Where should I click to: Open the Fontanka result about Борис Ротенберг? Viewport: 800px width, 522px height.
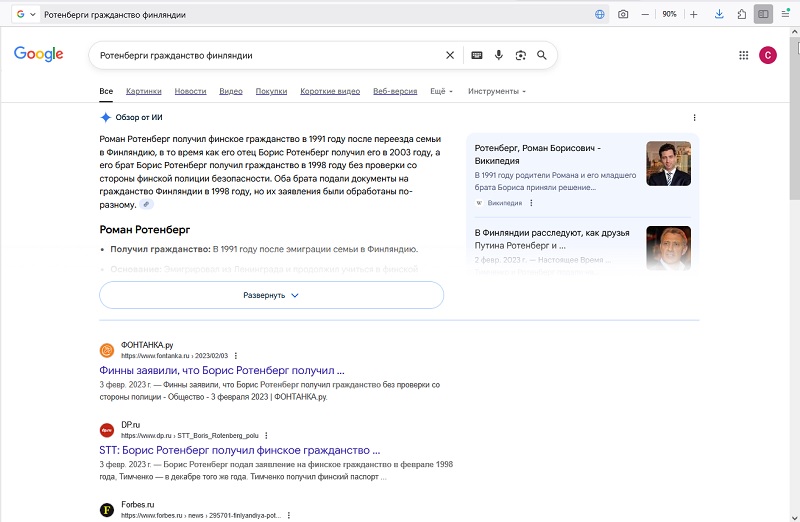pyautogui.click(x=222, y=370)
